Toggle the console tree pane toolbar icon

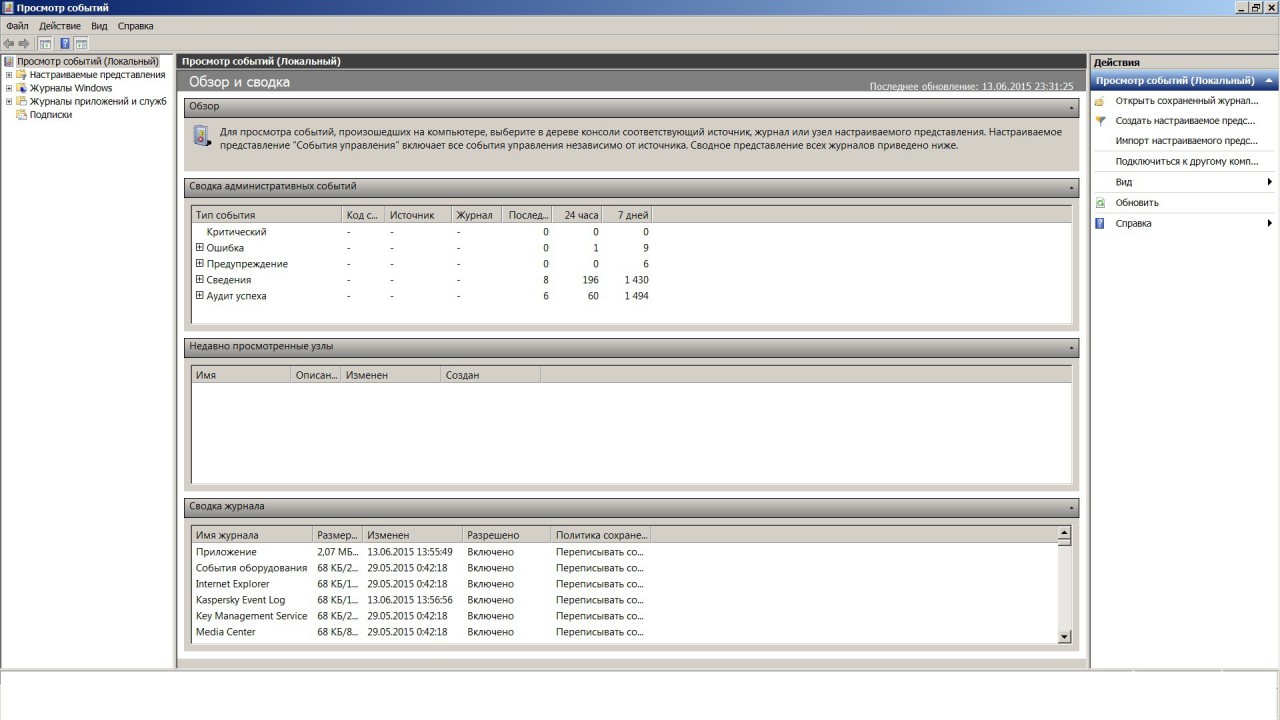tap(45, 43)
